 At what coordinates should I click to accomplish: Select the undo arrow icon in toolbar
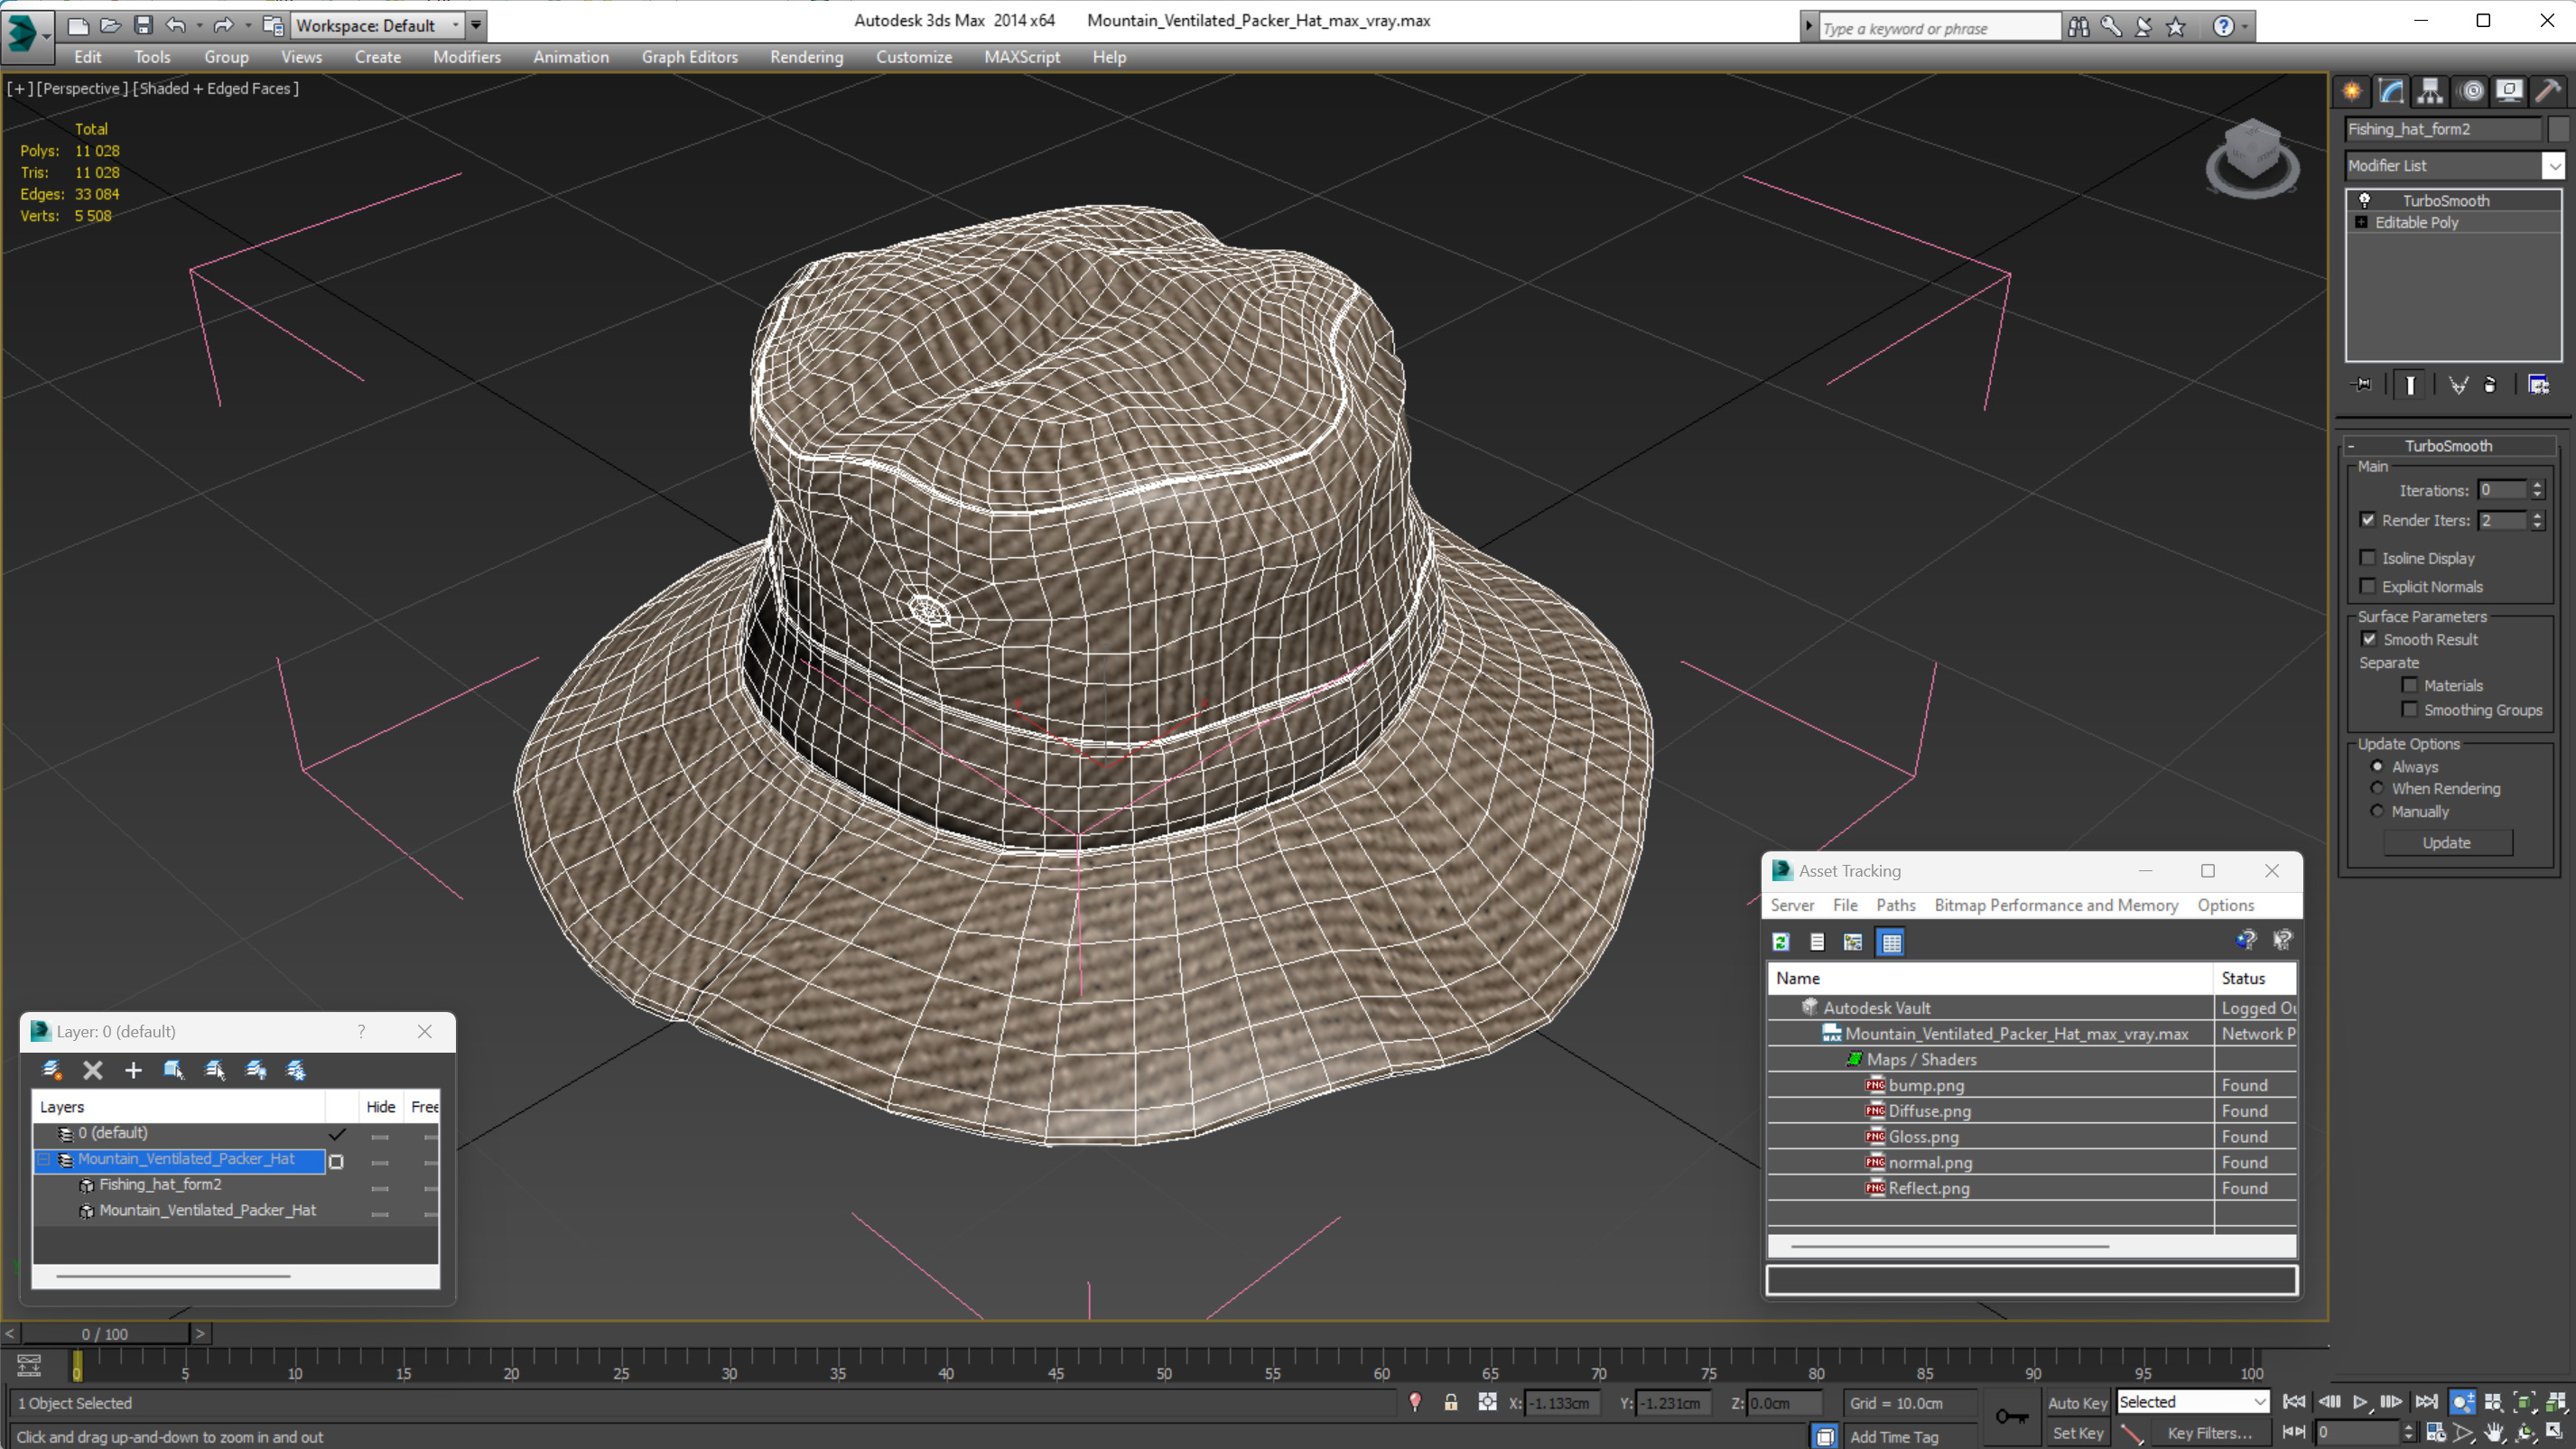(177, 24)
